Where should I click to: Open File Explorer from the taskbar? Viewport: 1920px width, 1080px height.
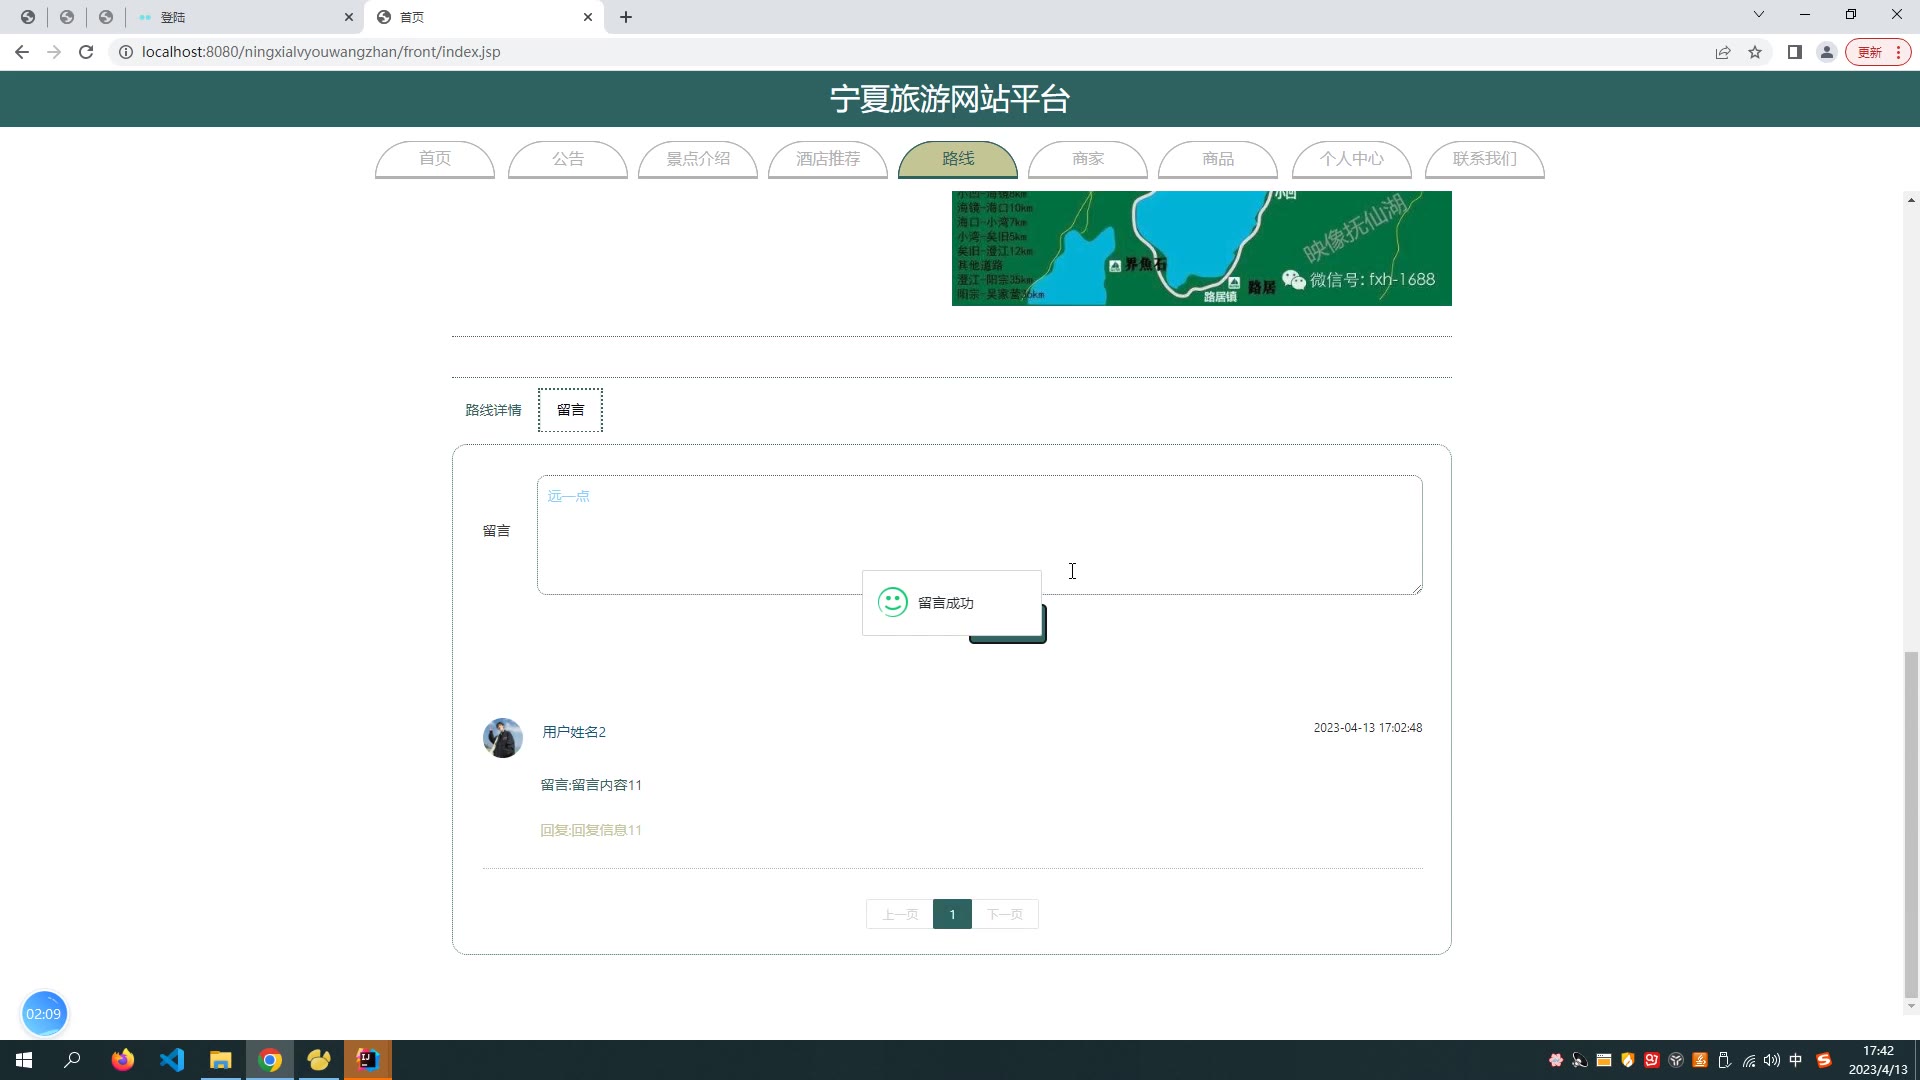(x=221, y=1060)
